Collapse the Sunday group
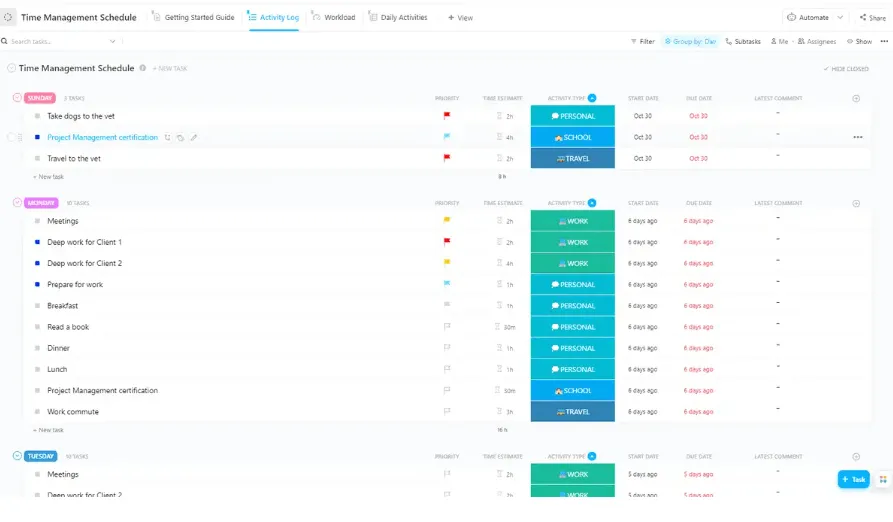Image resolution: width=893 pixels, height=522 pixels. [17, 98]
